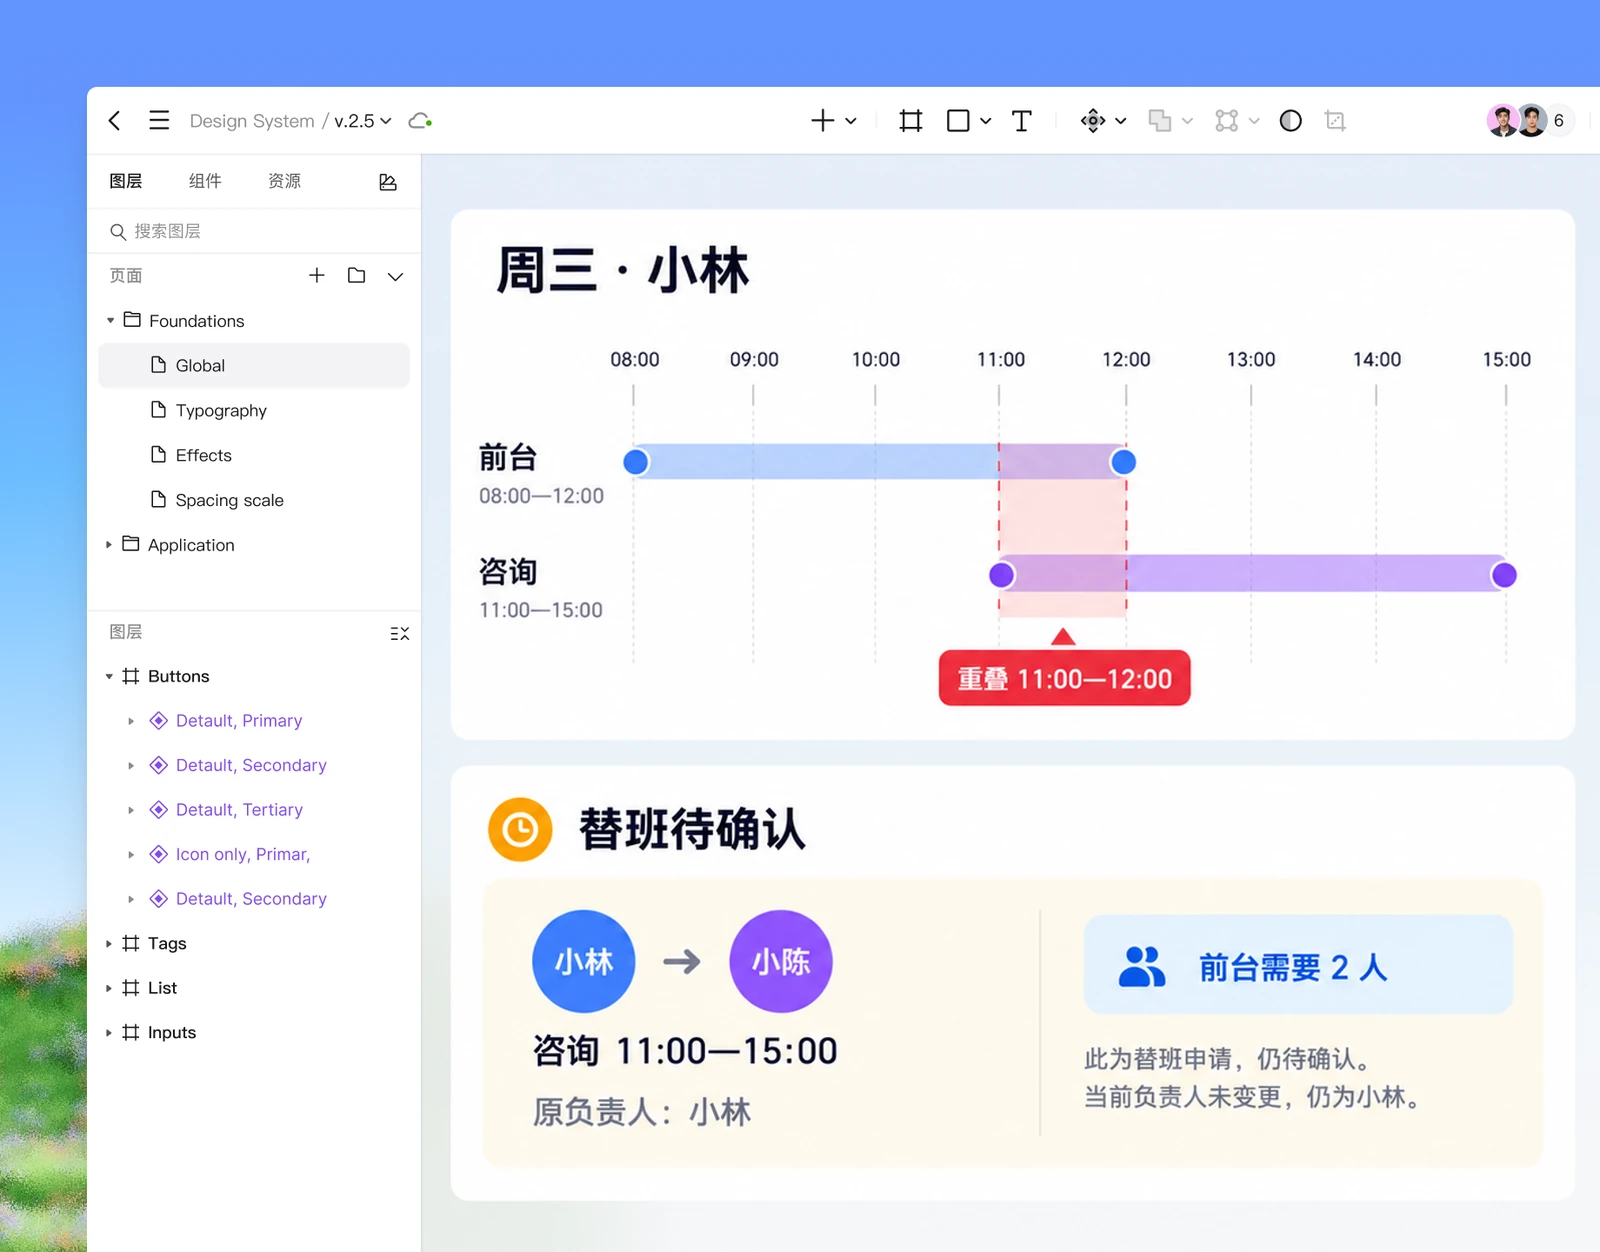Go back using the left chevron
1600x1252 pixels.
pos(115,121)
